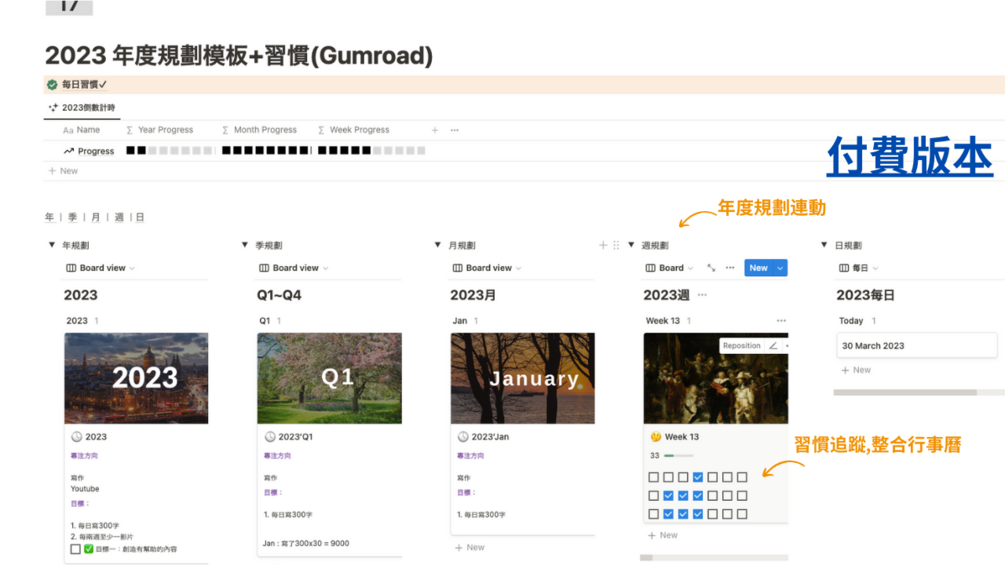The height and width of the screenshot is (565, 1005).
Task: Open the Year Progress formula column header
Action: (x=160, y=130)
